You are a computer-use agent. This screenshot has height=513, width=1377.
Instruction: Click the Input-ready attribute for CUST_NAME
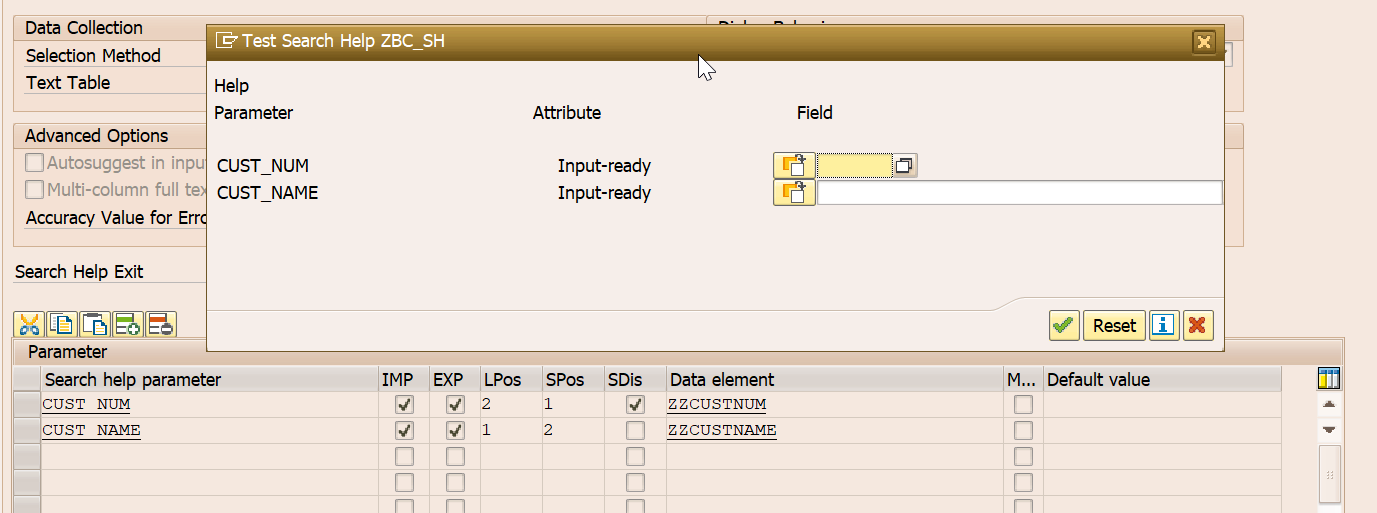click(604, 193)
